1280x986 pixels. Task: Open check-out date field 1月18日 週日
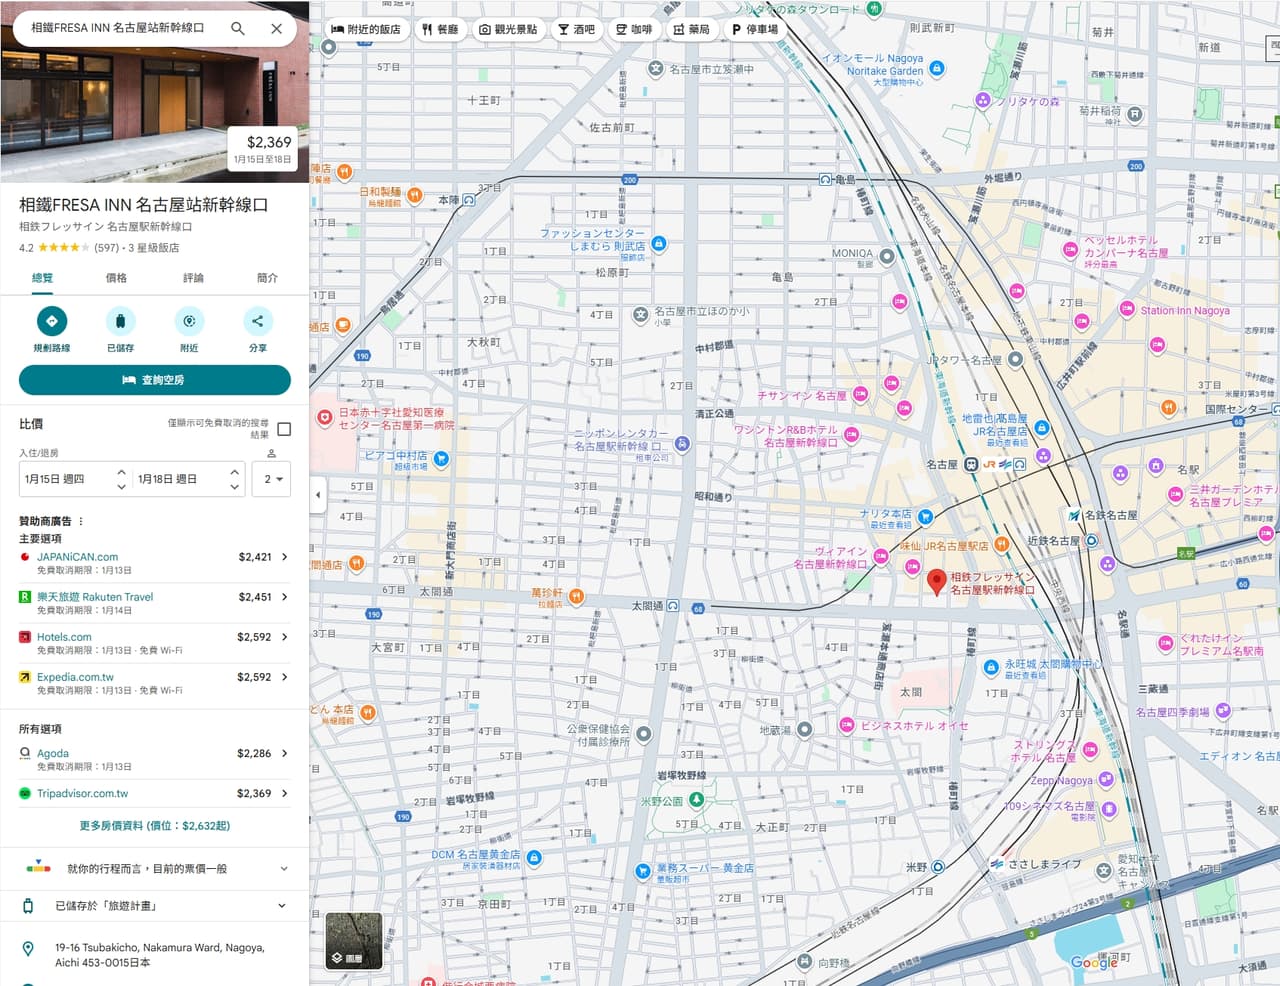[190, 479]
